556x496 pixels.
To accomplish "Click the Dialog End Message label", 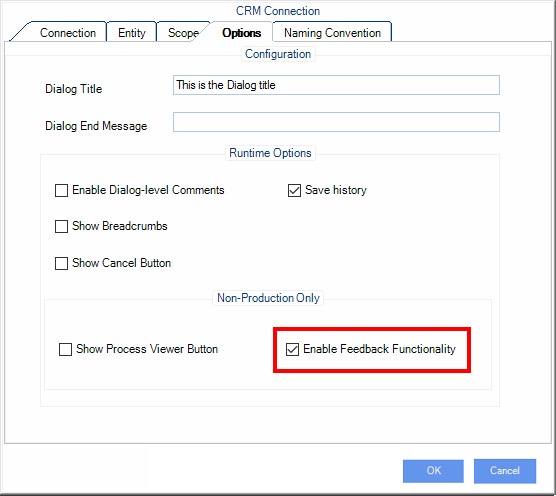I will point(96,126).
